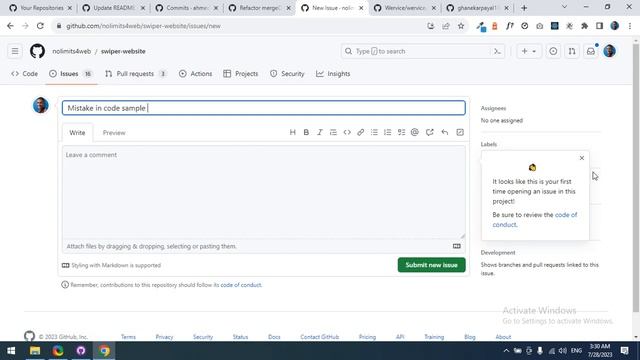Add a link to the comment
Image resolution: width=640 pixels, height=360 pixels.
coord(360,132)
